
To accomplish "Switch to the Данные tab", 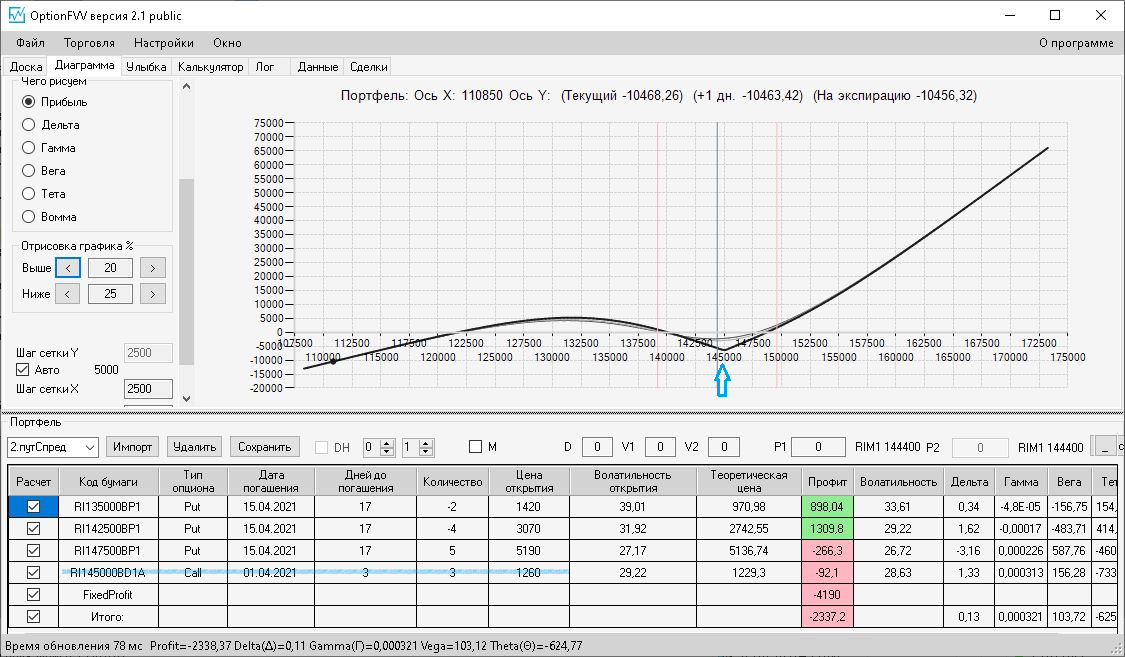I will coord(318,67).
